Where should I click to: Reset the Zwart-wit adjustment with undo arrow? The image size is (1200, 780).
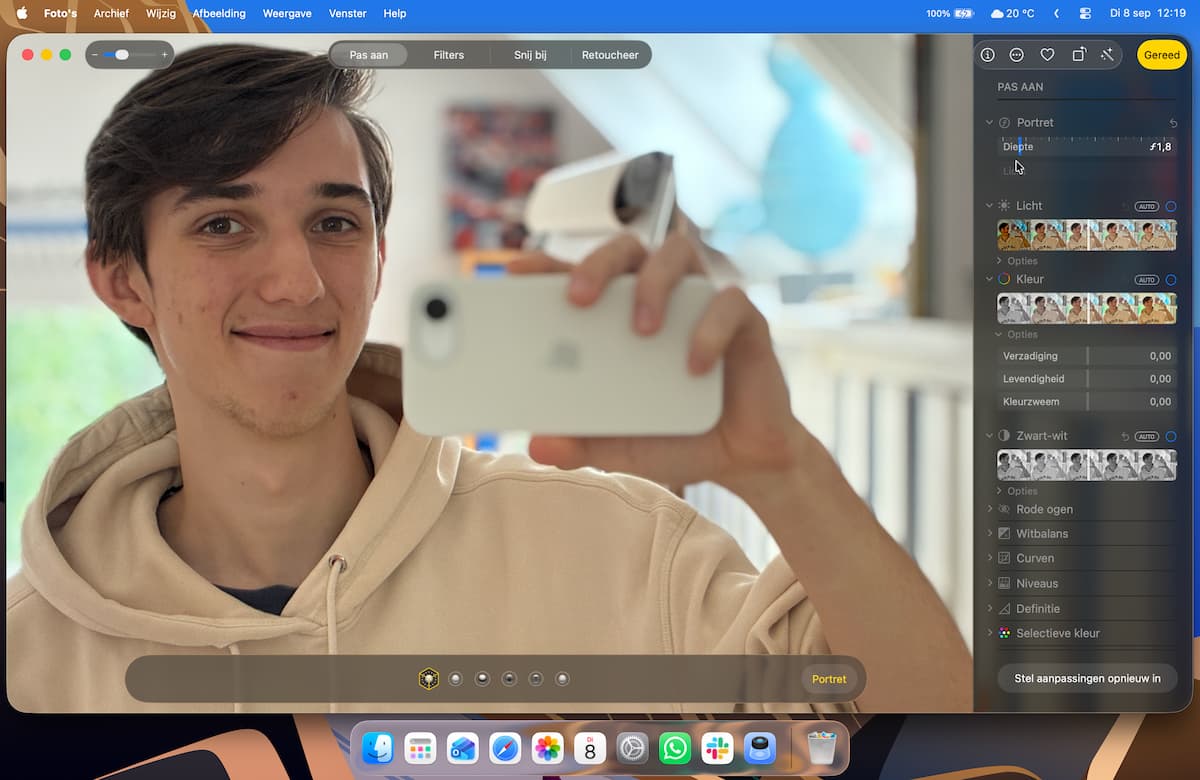pos(1125,436)
